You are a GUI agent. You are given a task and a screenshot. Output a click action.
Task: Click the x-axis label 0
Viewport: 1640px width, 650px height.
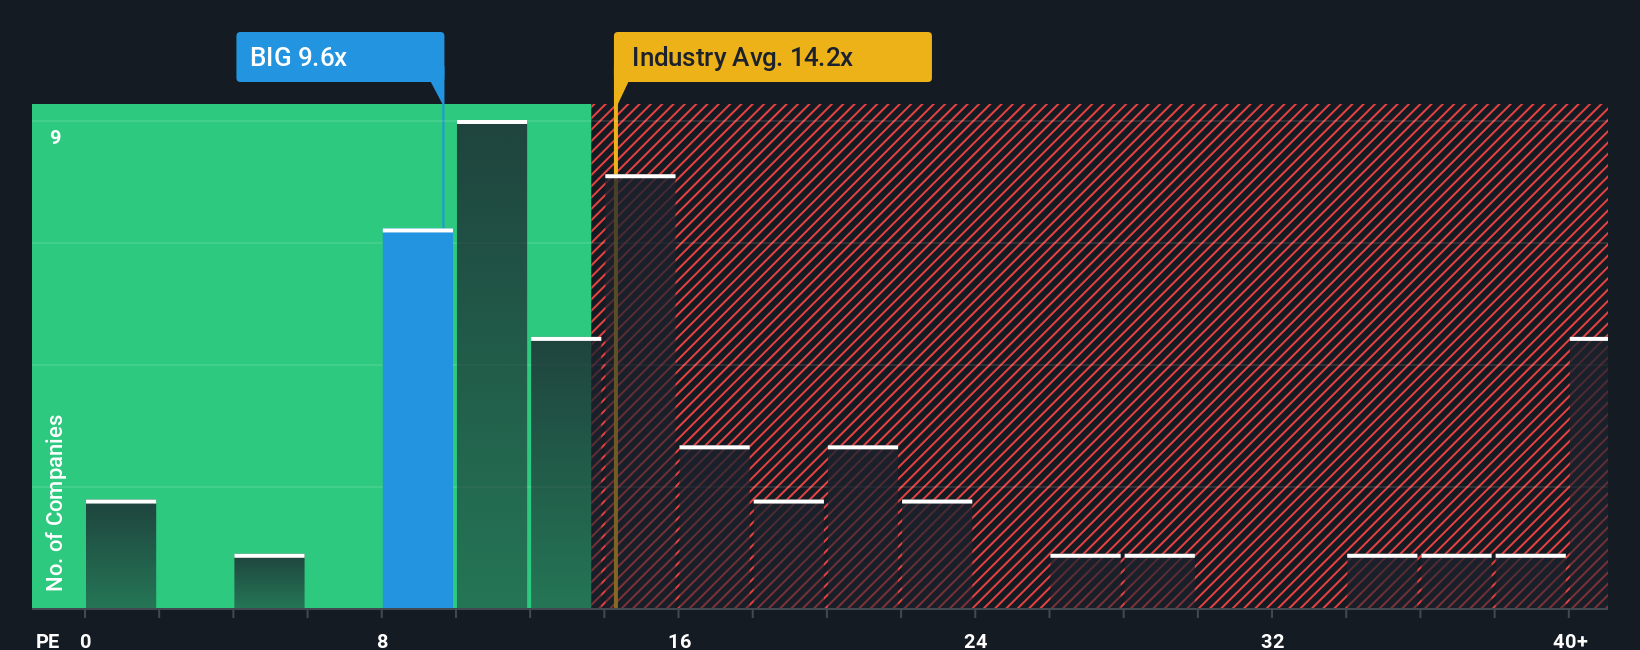(x=86, y=640)
